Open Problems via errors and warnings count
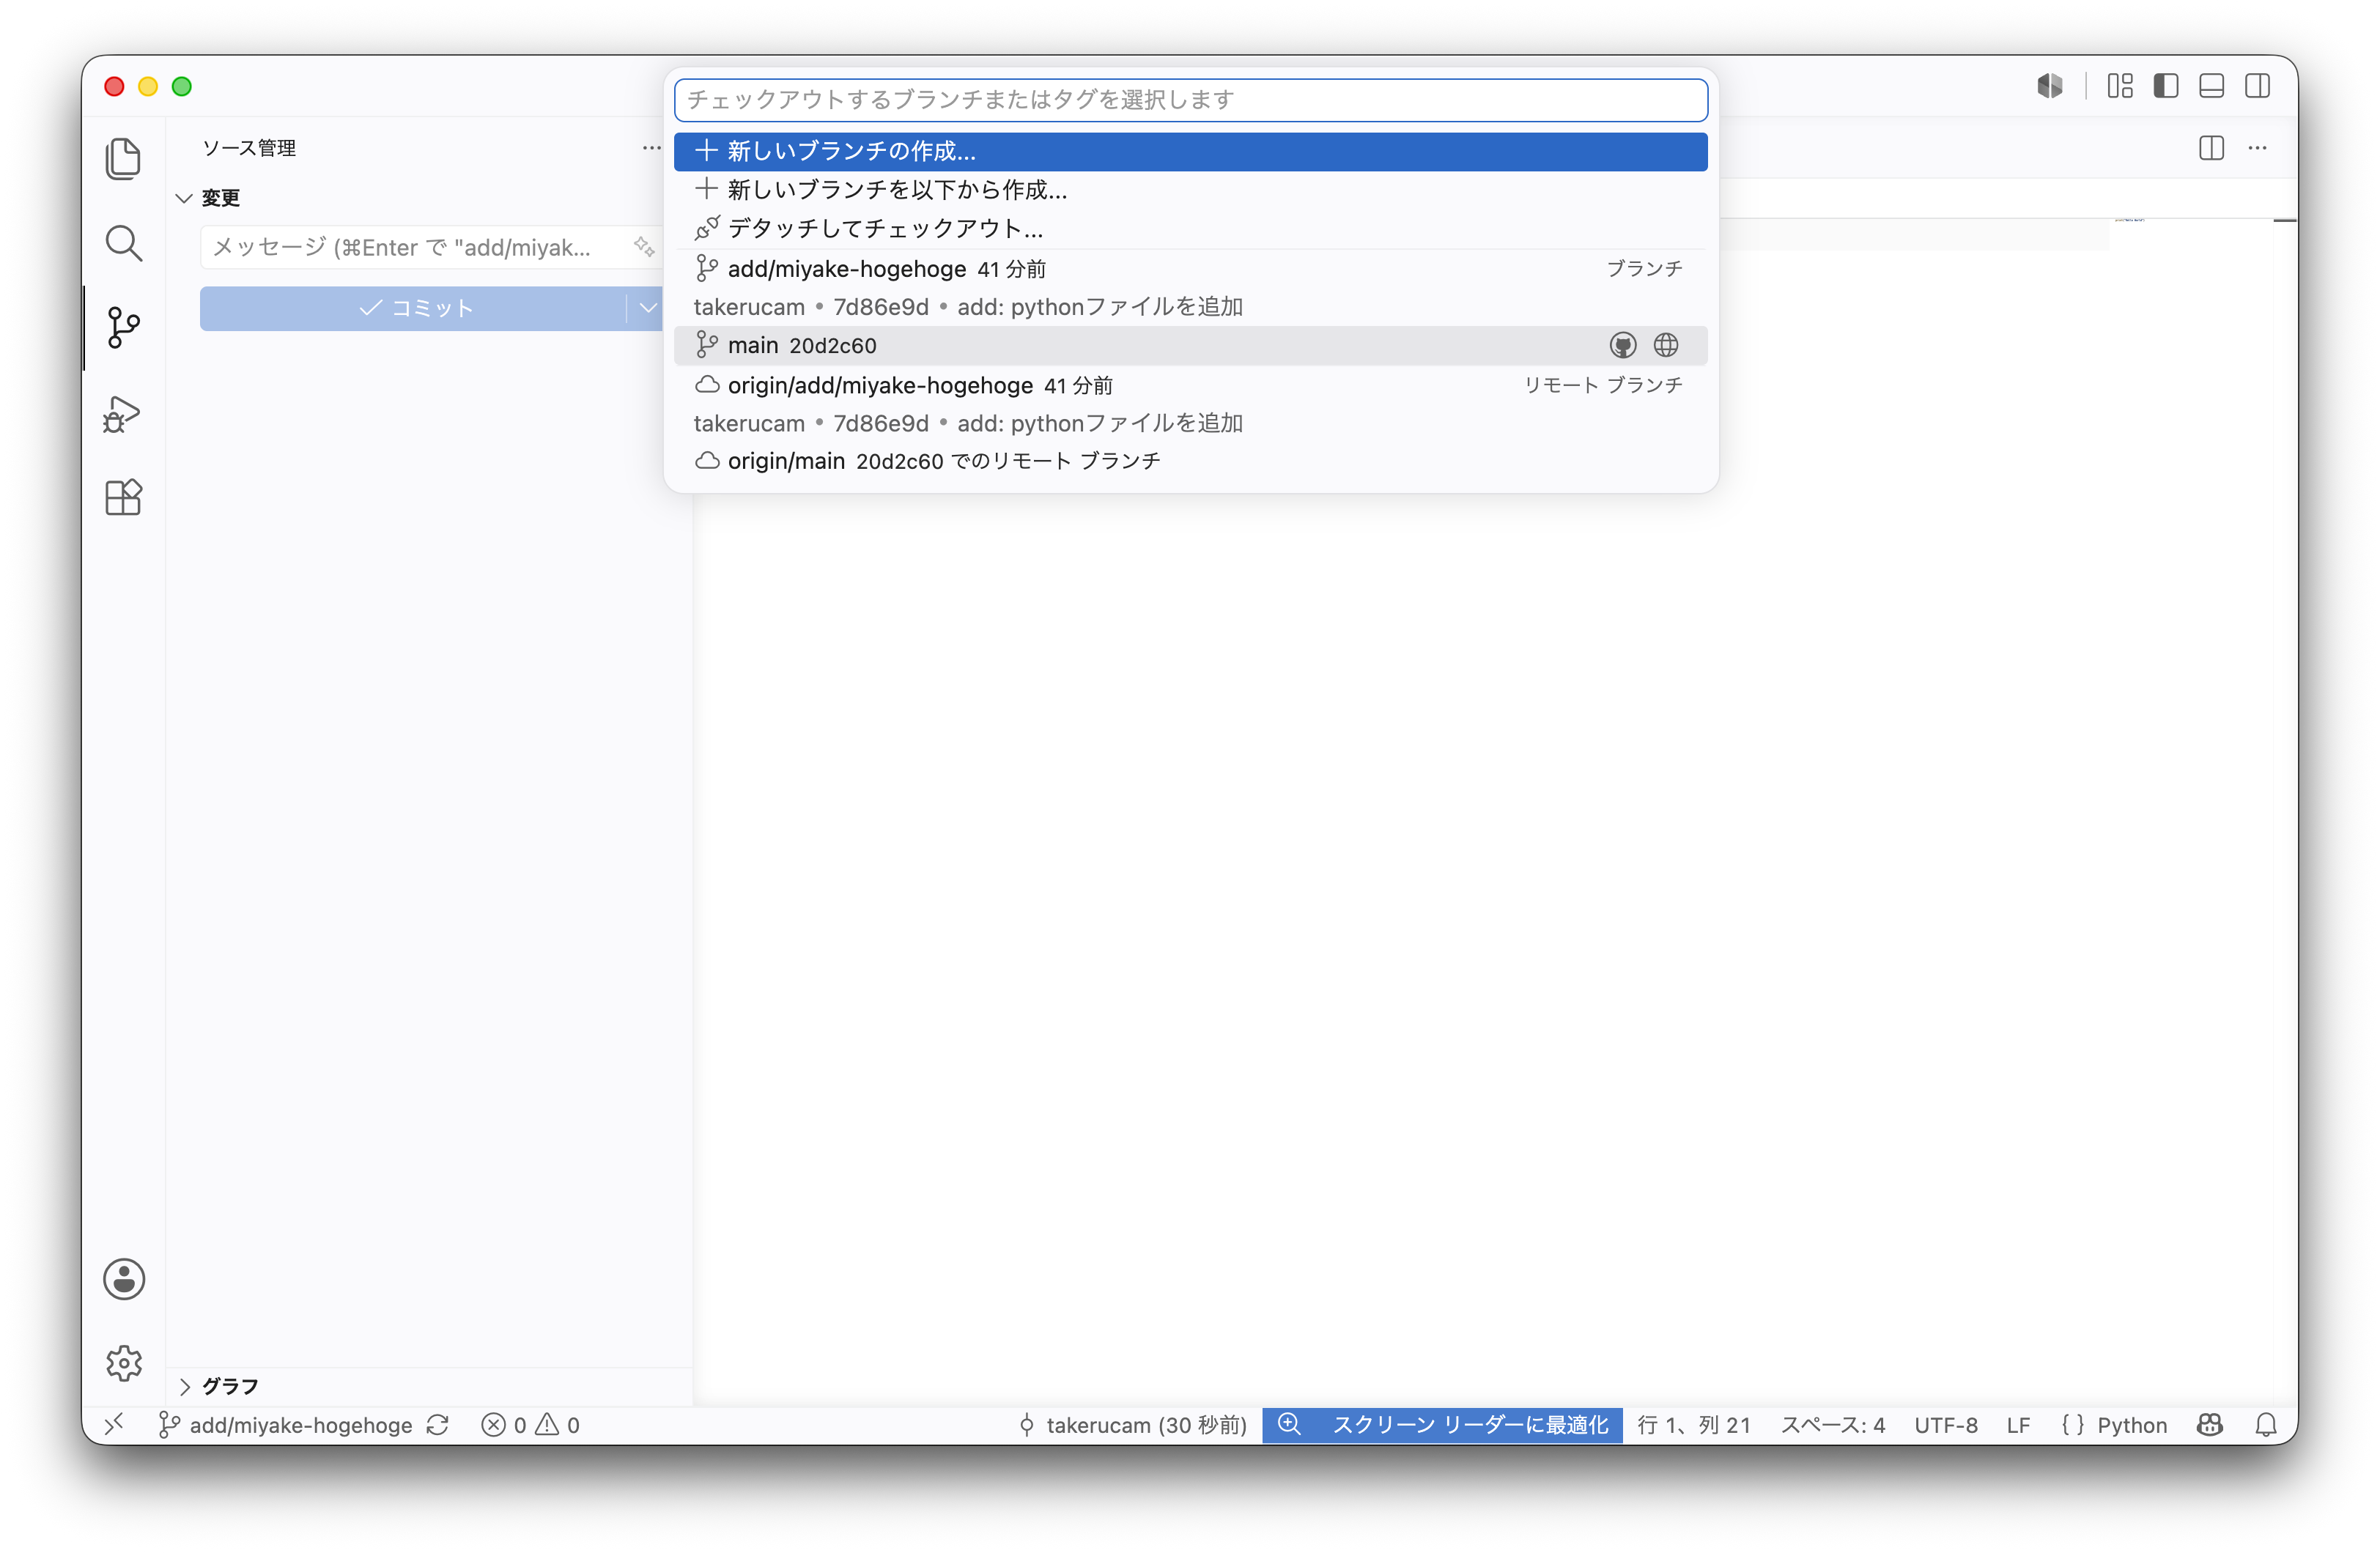This screenshot has width=2380, height=1553. 530,1425
